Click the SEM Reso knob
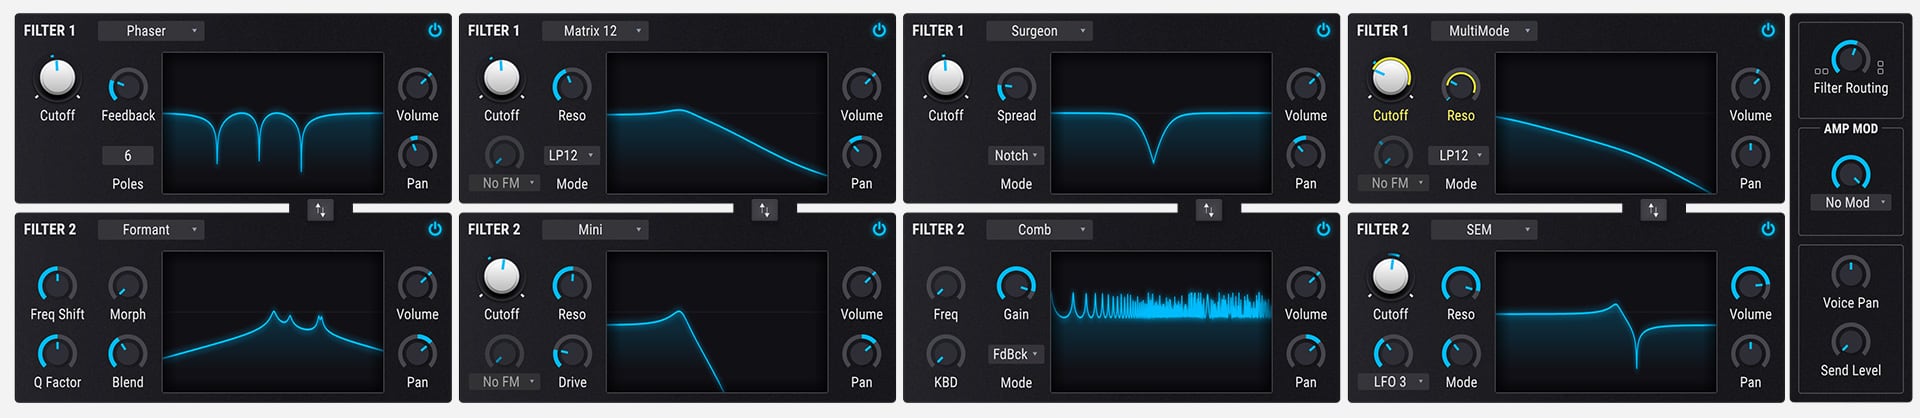This screenshot has height=418, width=1920. (x=1461, y=284)
